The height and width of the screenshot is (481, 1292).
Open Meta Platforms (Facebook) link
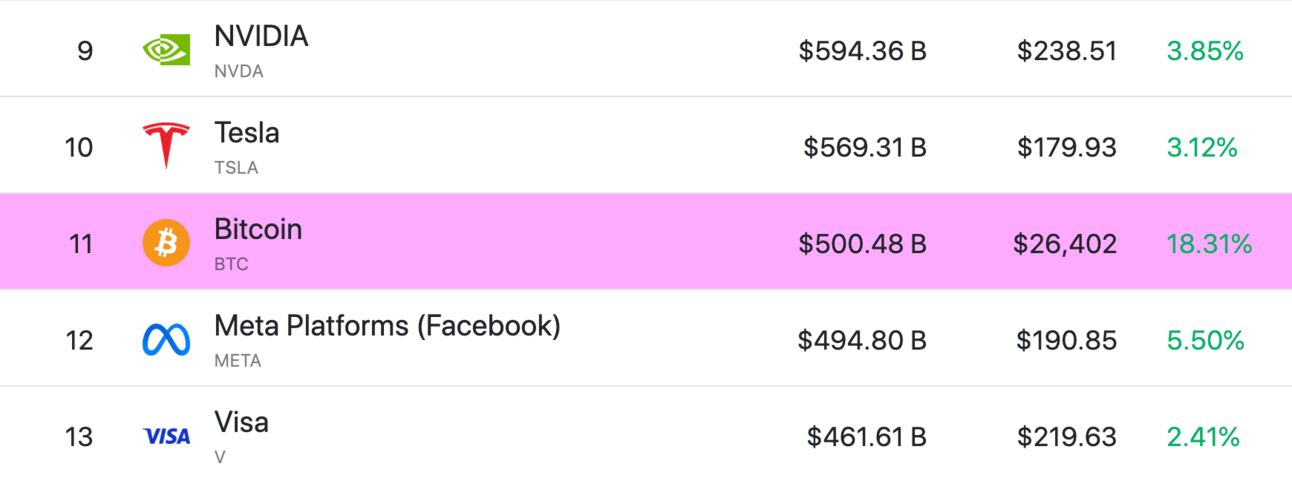tap(387, 326)
